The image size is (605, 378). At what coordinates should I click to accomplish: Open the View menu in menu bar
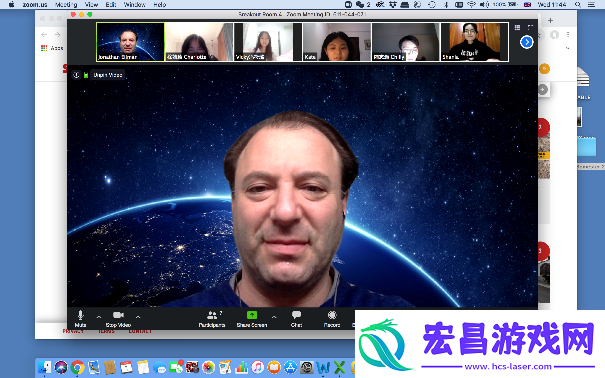[x=91, y=5]
